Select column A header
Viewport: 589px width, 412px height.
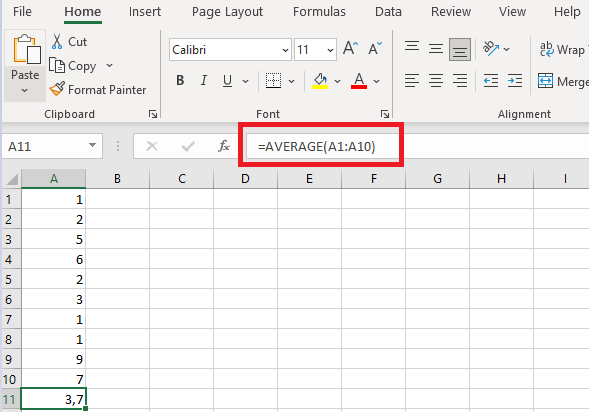click(x=54, y=179)
